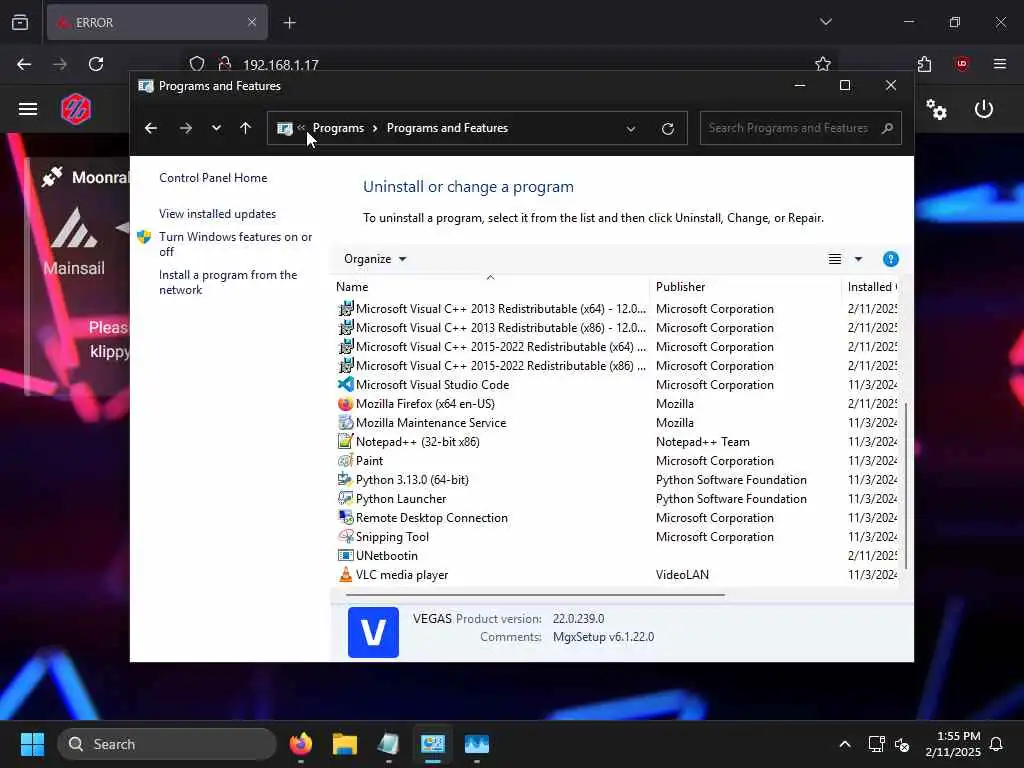The image size is (1024, 768).
Task: Refresh the Programs and Features list
Action: click(x=667, y=129)
